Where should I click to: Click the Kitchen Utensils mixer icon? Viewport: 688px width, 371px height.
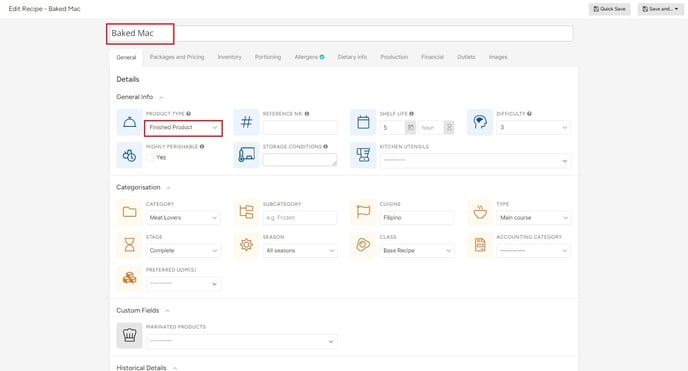click(363, 155)
